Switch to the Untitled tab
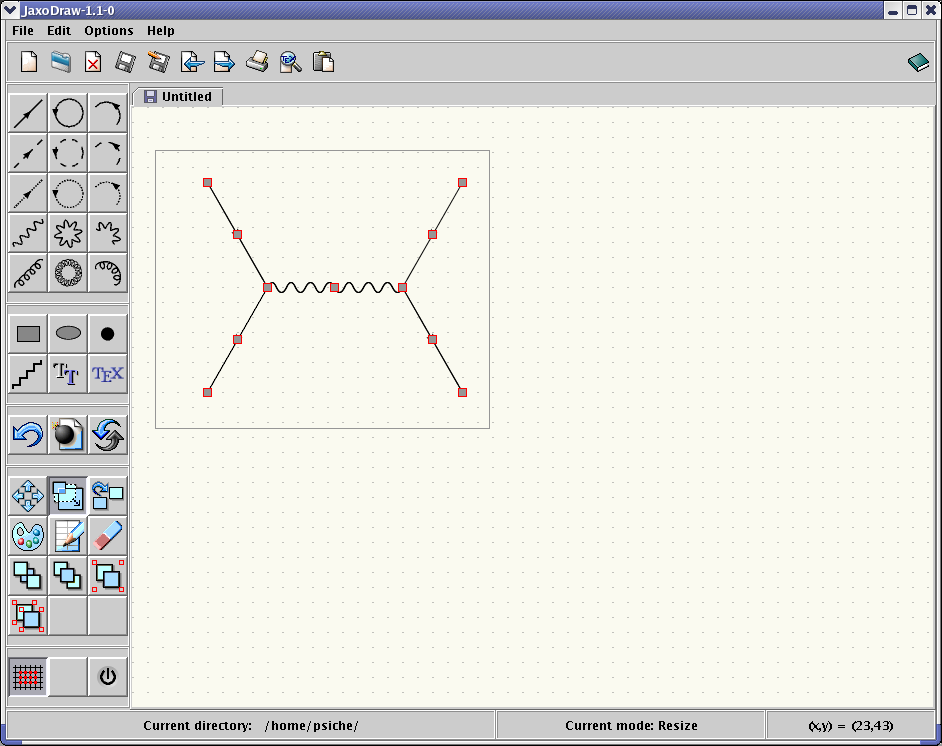The width and height of the screenshot is (942, 746). [178, 97]
